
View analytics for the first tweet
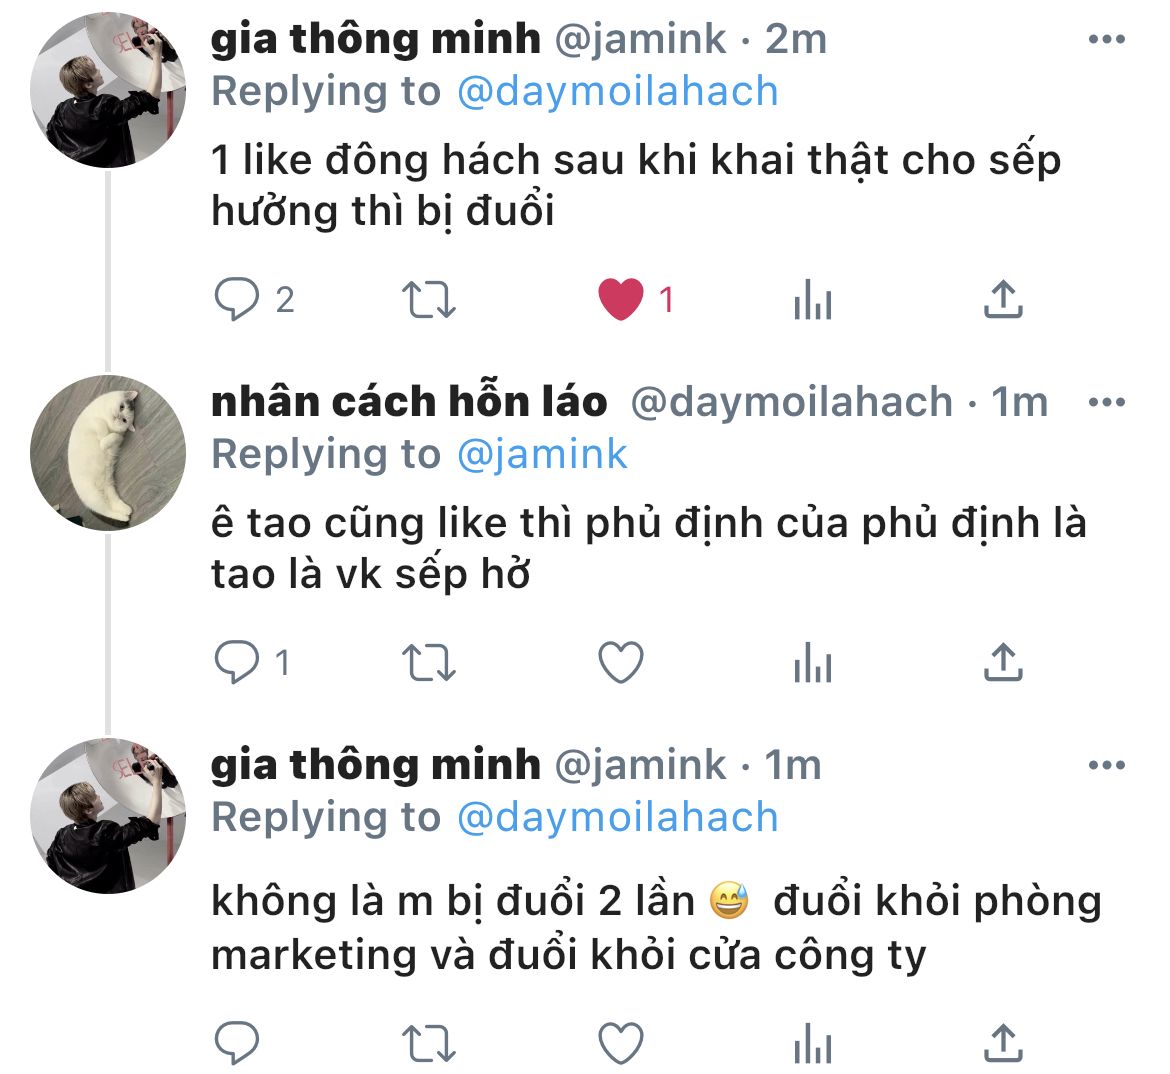click(x=813, y=299)
